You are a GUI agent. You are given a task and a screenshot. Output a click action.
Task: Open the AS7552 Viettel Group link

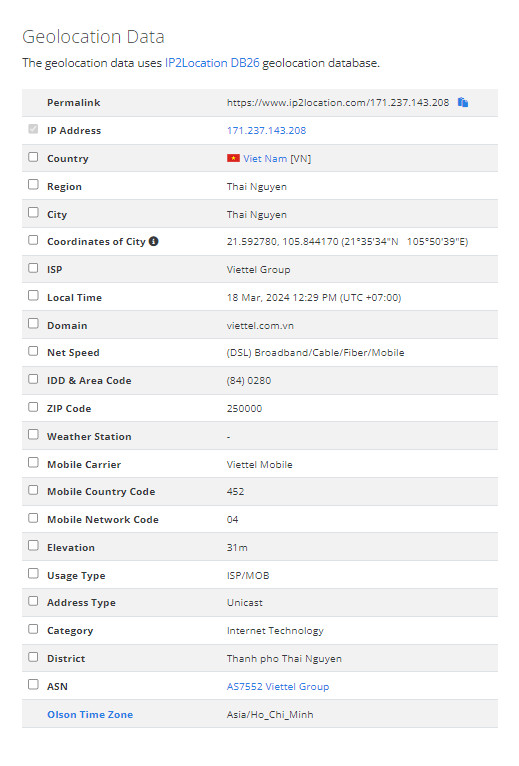pos(278,686)
